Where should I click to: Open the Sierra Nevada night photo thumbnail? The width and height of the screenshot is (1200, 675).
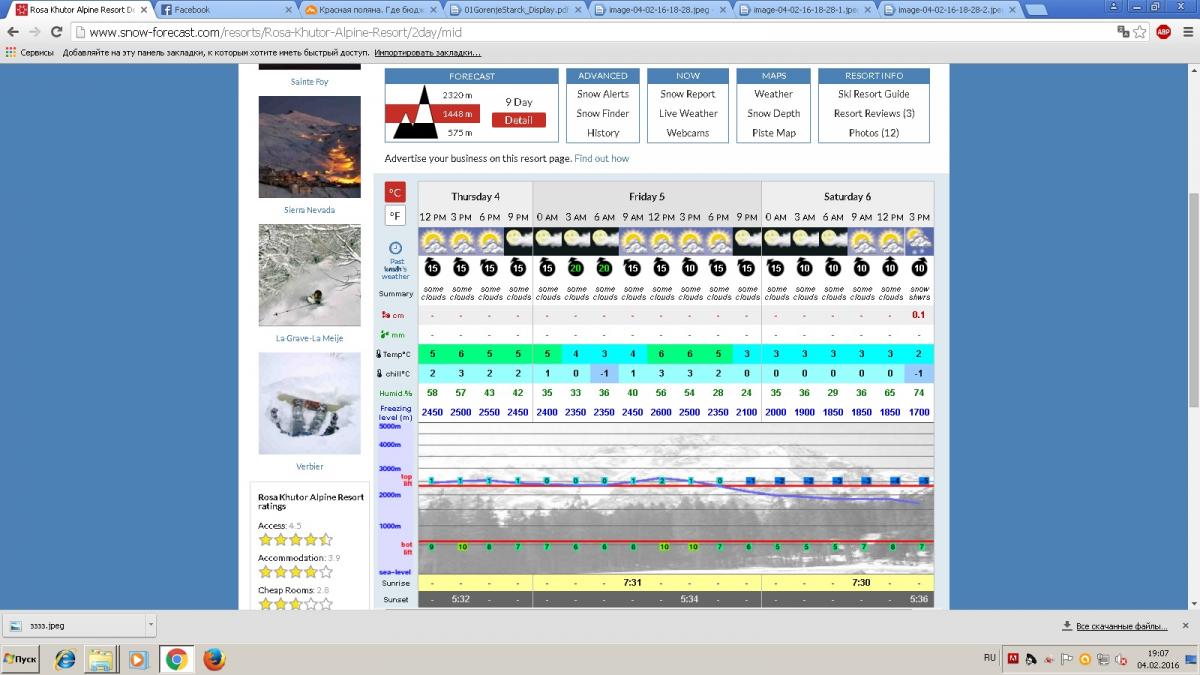pos(309,147)
